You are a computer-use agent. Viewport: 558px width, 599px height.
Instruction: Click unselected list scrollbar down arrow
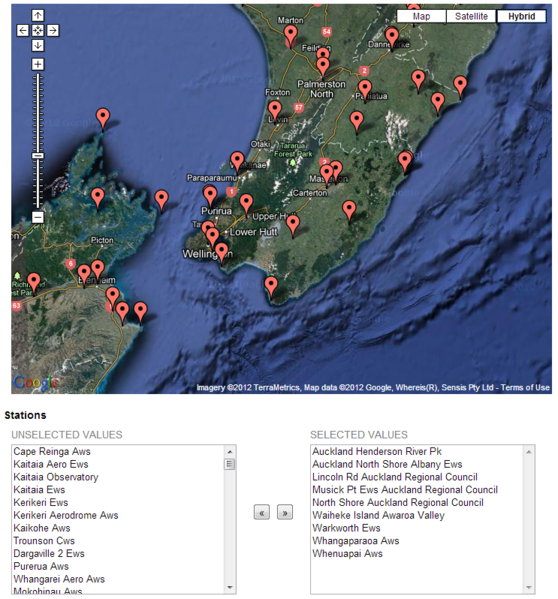point(230,588)
